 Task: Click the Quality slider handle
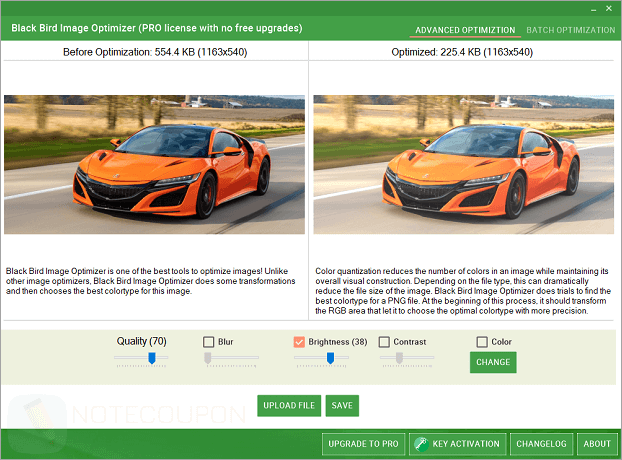tap(152, 358)
